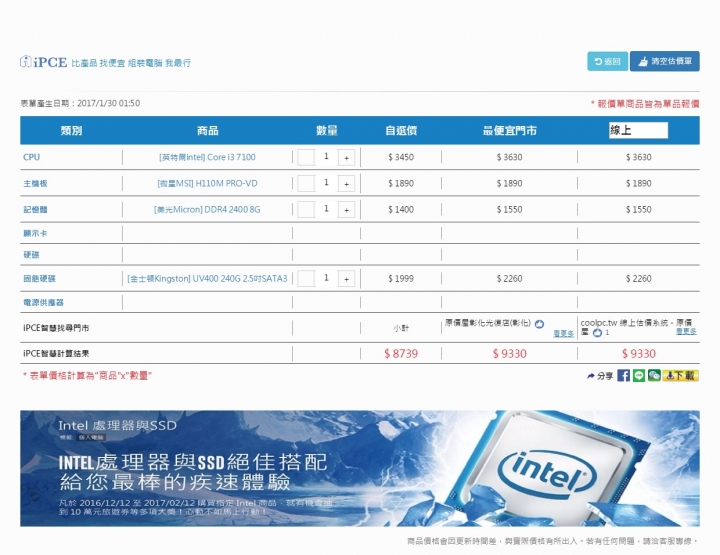720x555 pixels.
Task: Click the yellow 下載 download button
Action: tap(681, 376)
